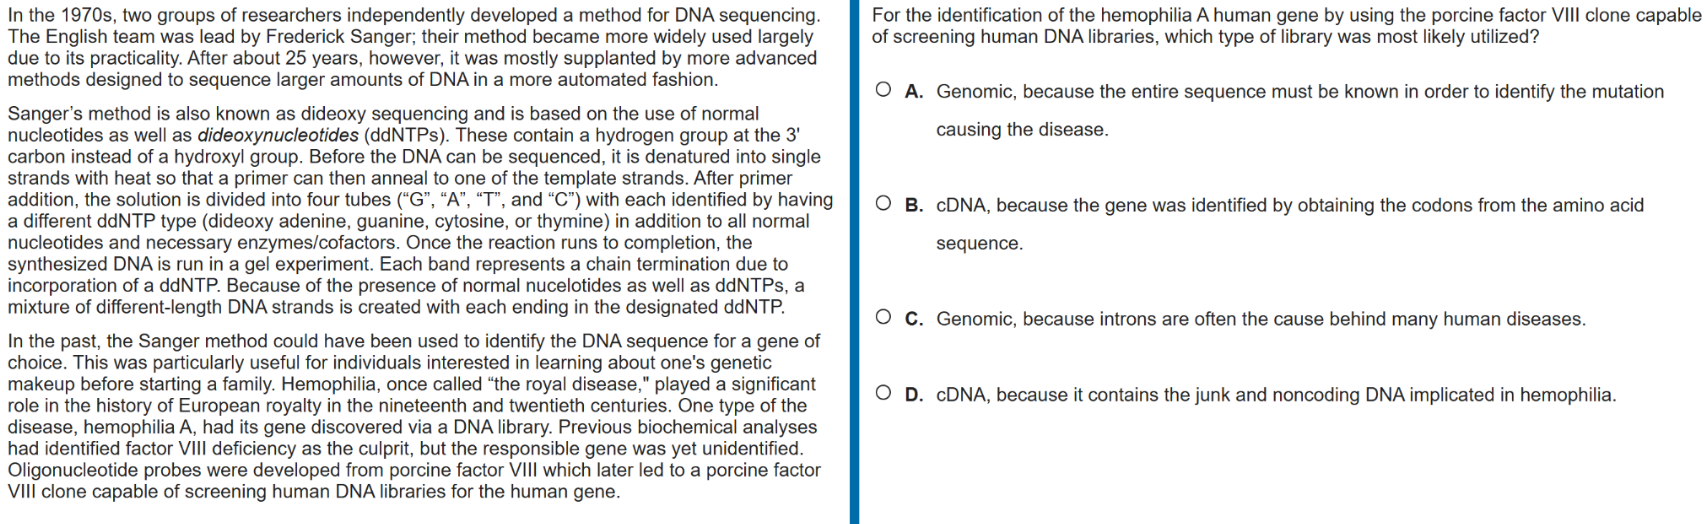
Task: Select radio button for answer B
Action: pos(883,204)
